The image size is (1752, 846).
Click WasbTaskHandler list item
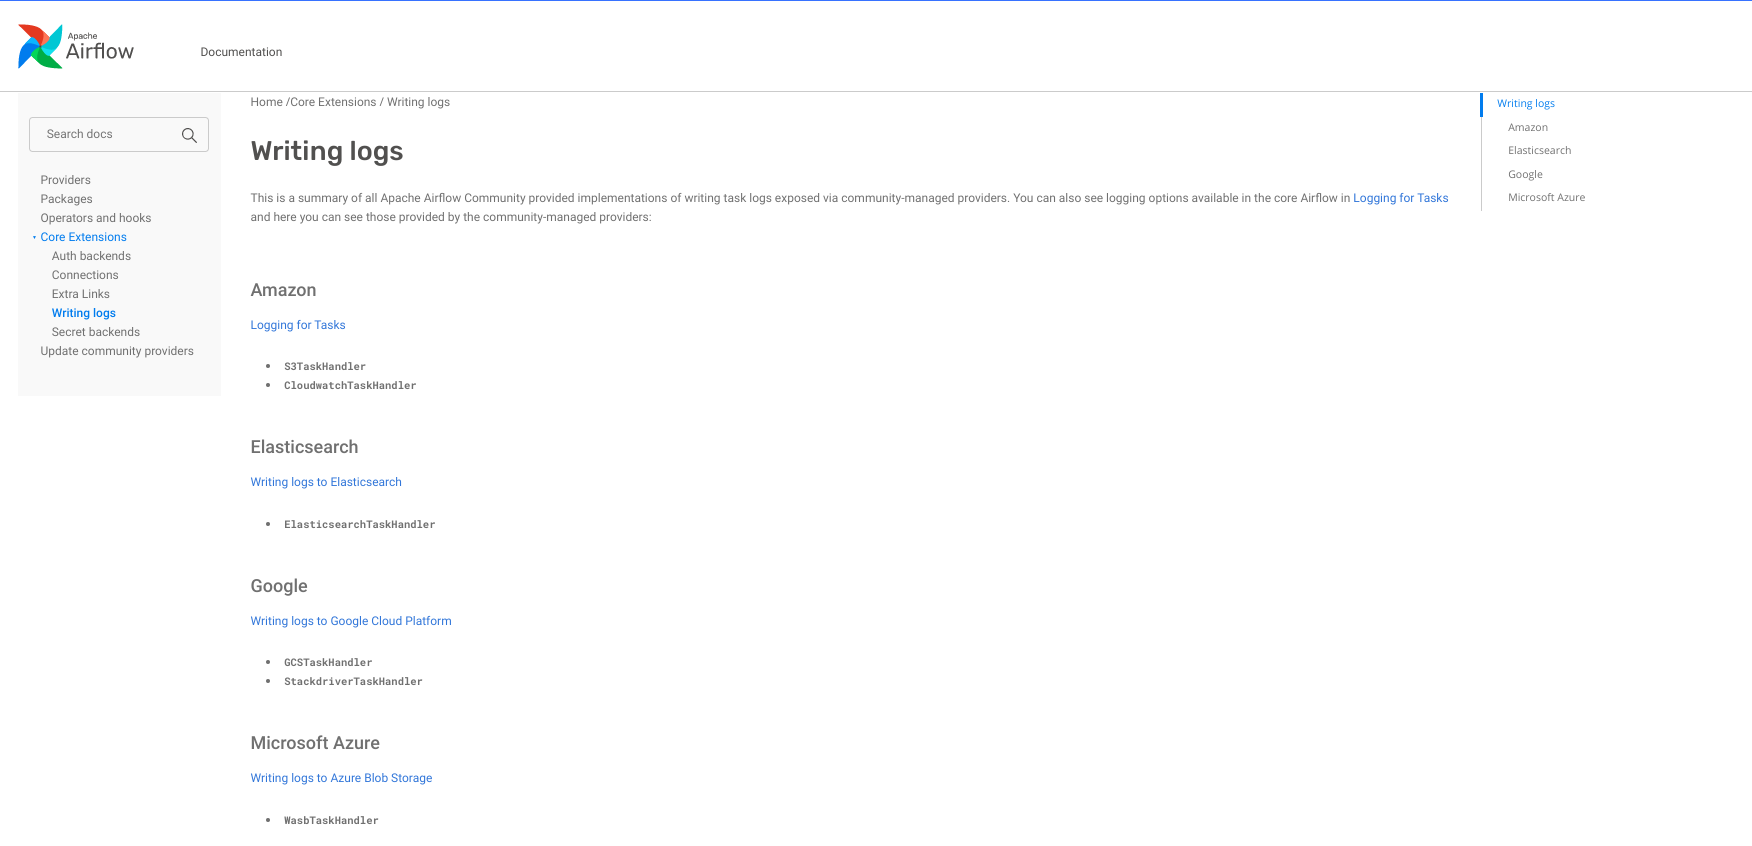pyautogui.click(x=331, y=821)
